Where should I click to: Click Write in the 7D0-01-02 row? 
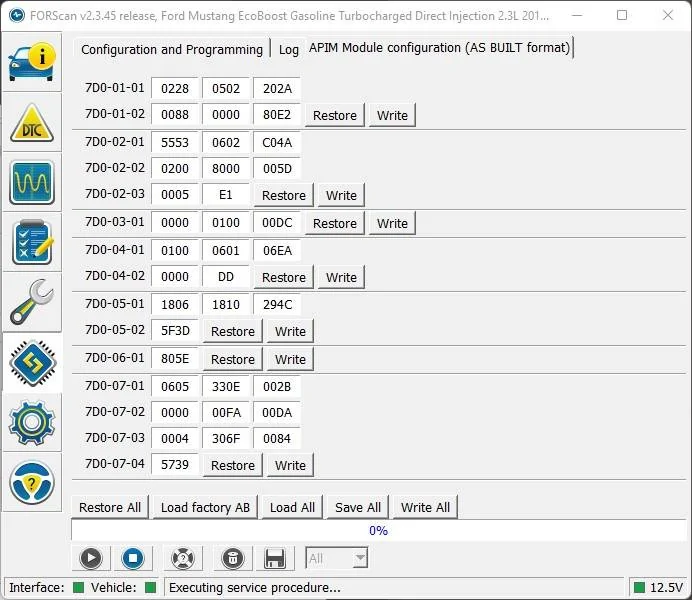(392, 115)
